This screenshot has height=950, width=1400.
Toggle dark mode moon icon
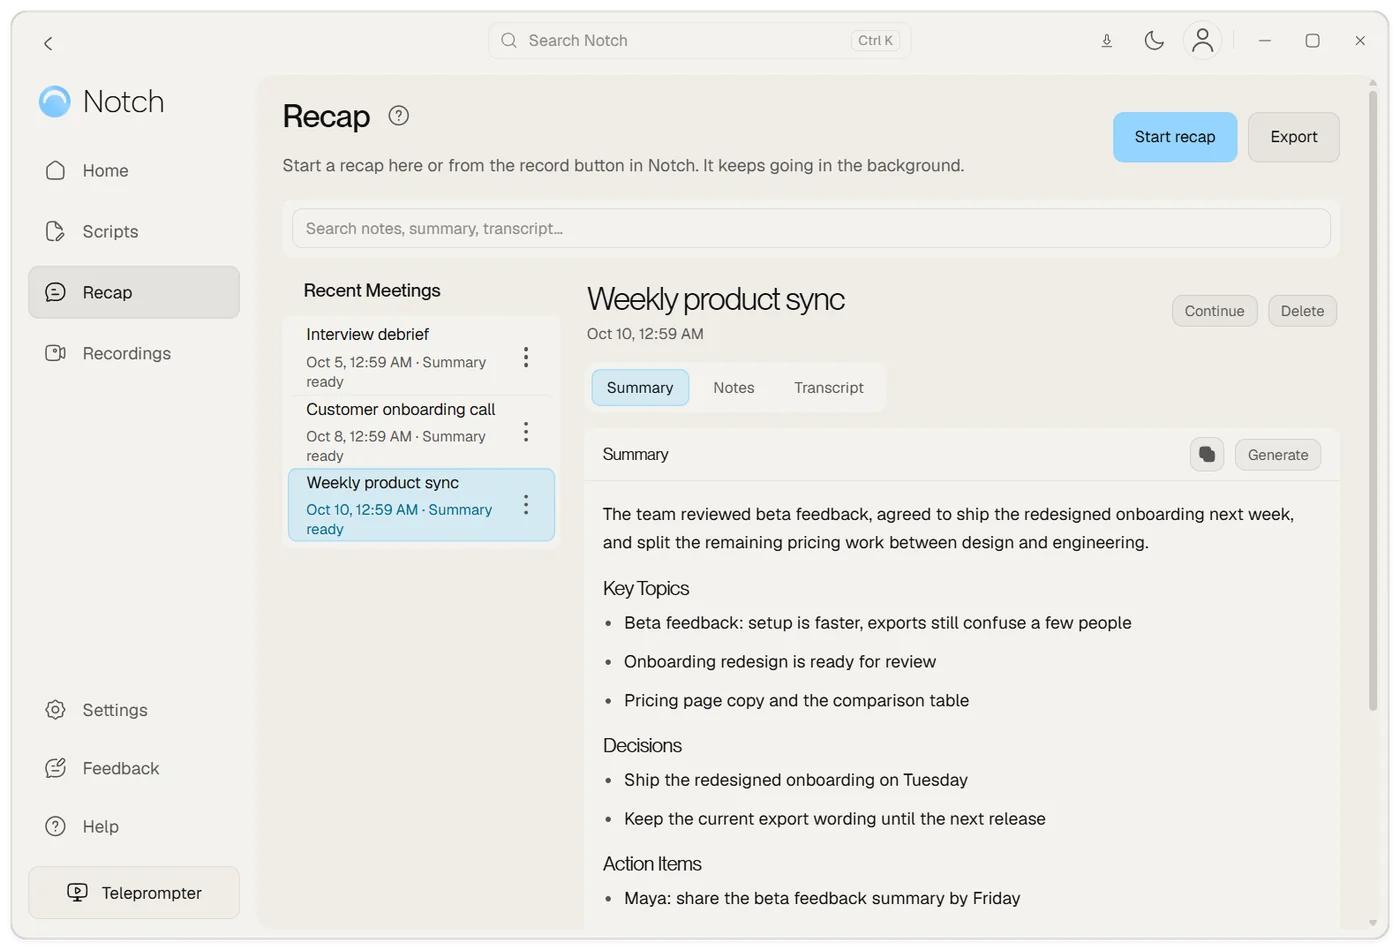[x=1154, y=41]
